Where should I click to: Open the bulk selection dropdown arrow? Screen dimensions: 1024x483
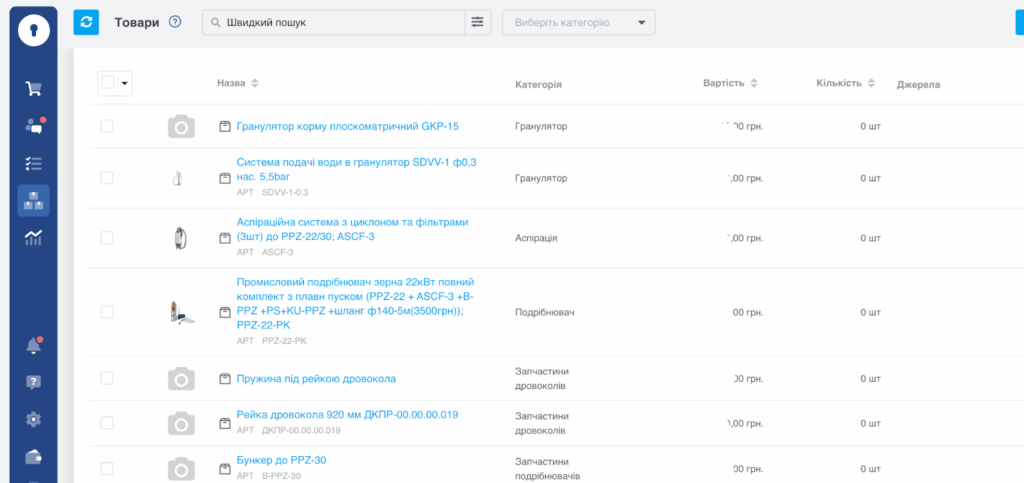click(x=125, y=84)
